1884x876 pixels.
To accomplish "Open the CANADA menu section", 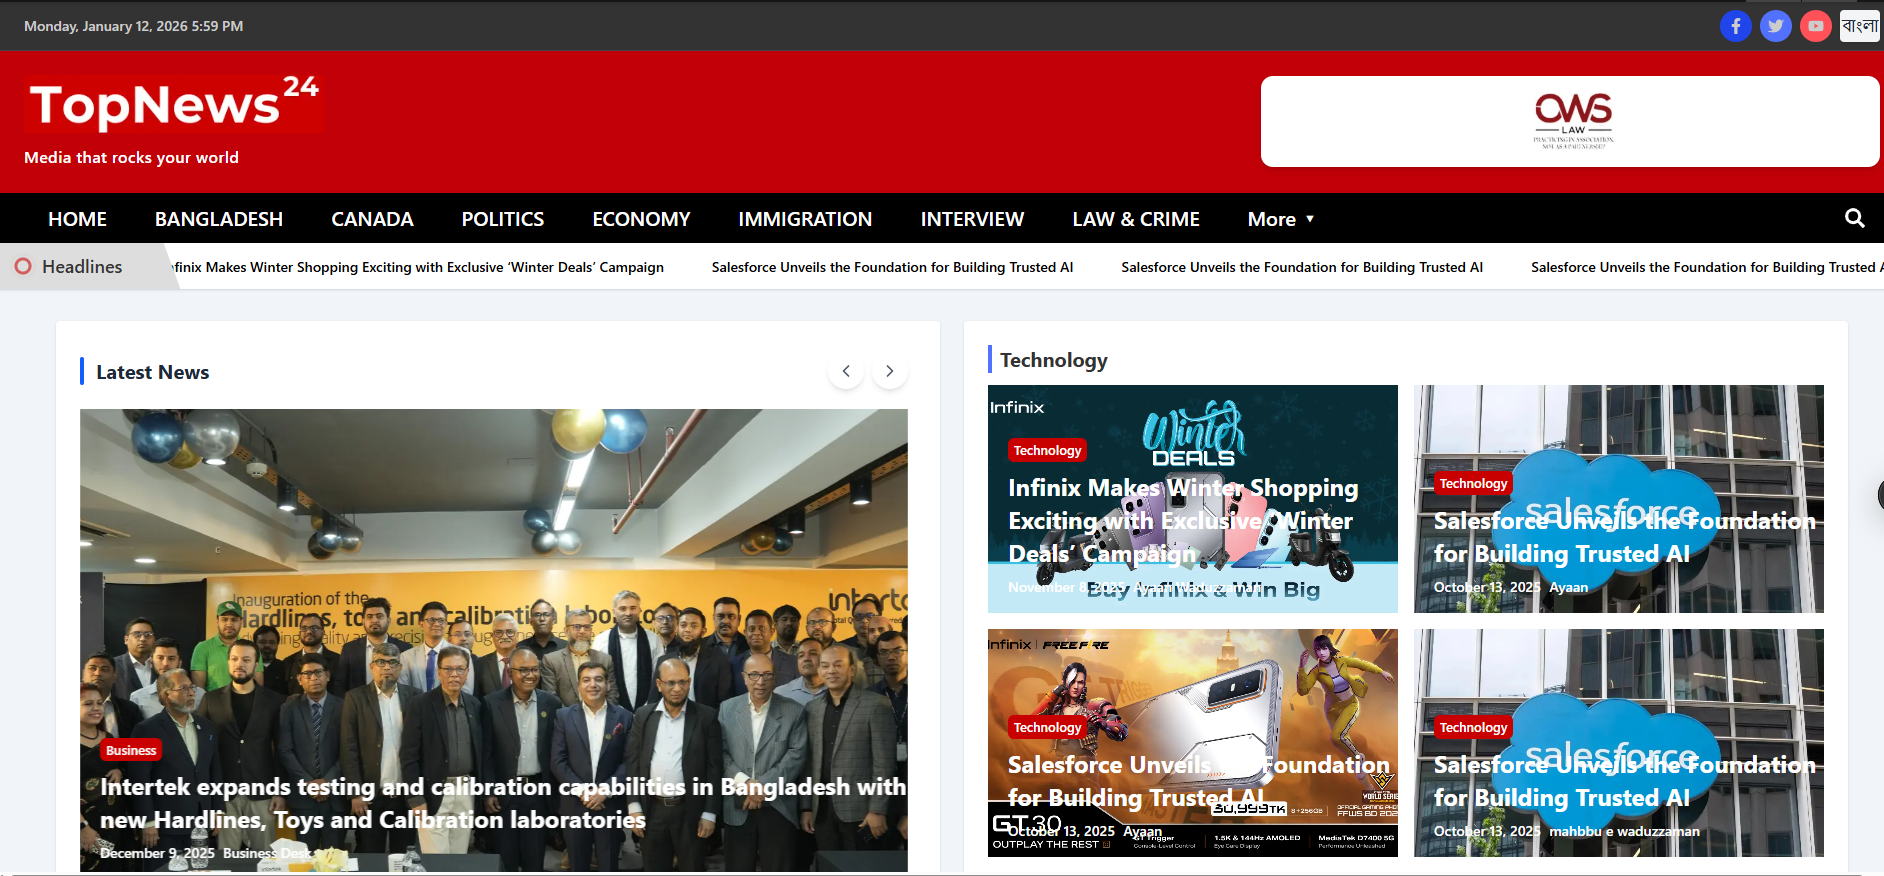I will pos(372,219).
